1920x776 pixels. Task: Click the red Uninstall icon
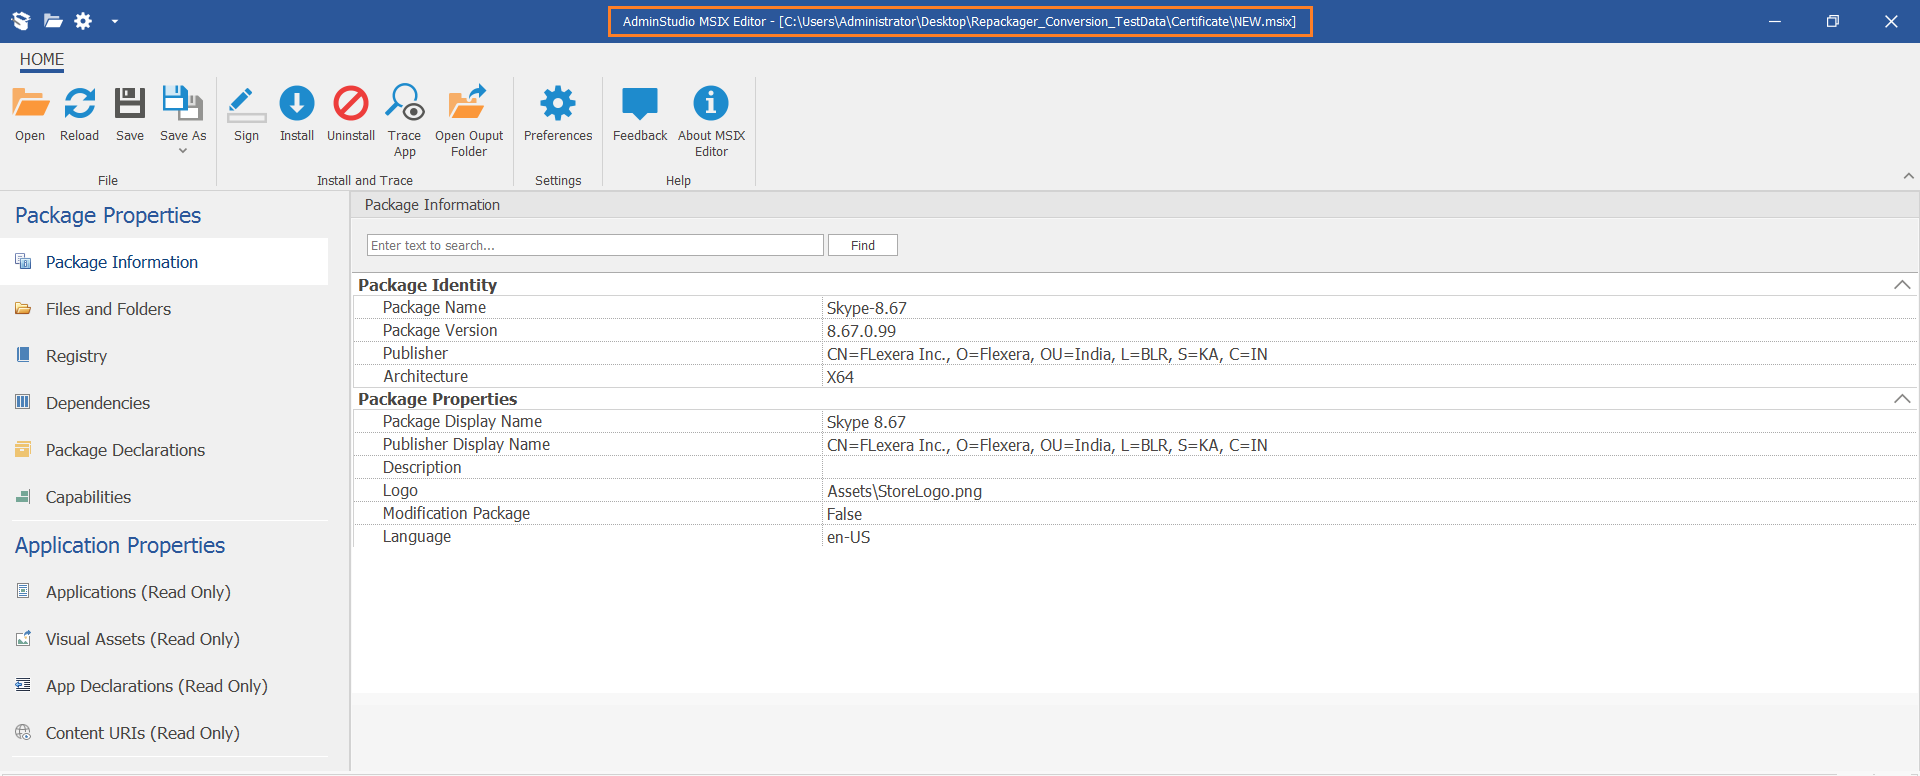click(351, 104)
